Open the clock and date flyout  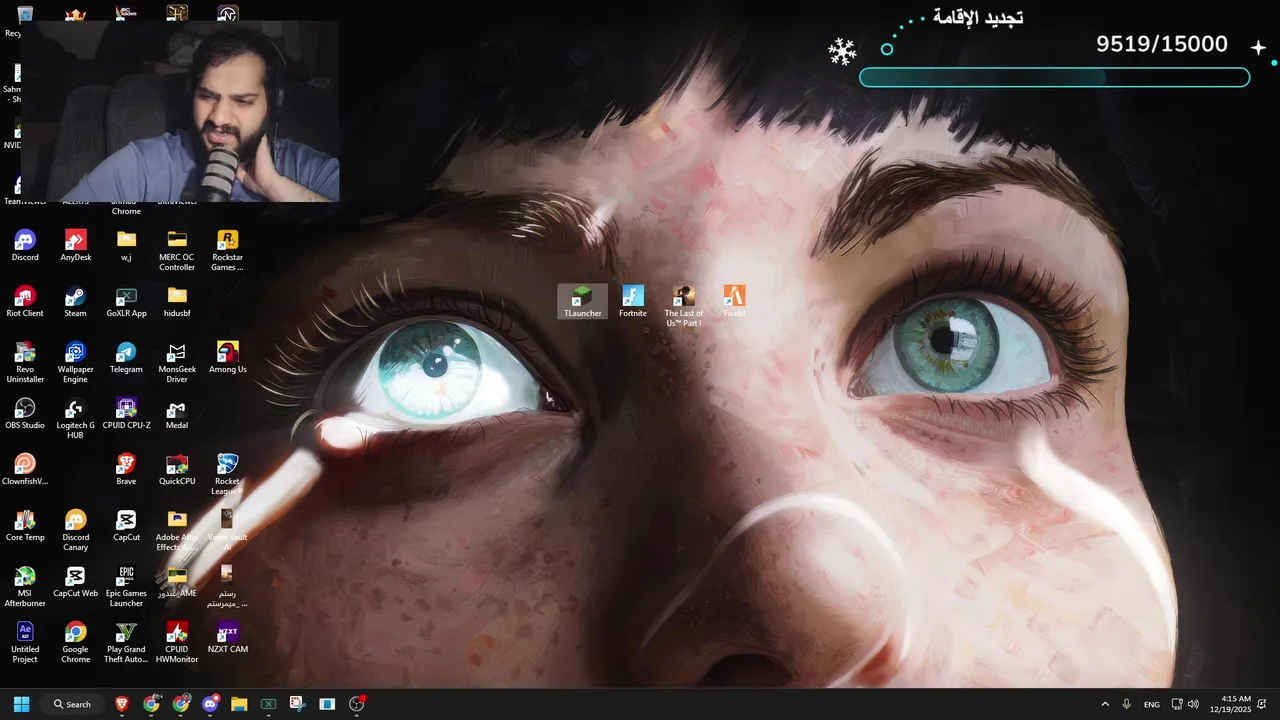[1230, 704]
